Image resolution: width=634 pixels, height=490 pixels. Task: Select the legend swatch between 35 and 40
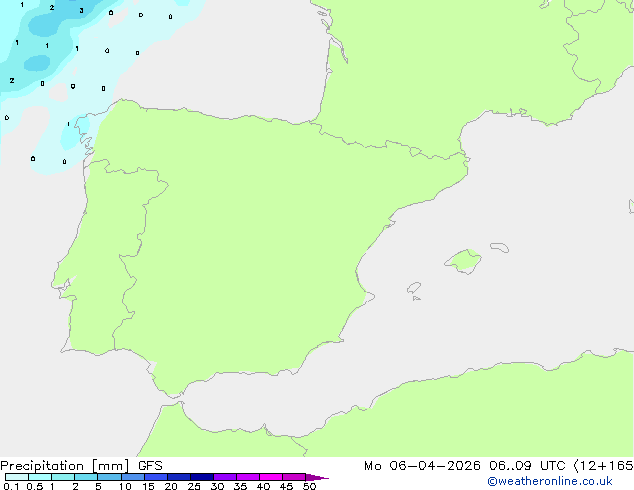pyautogui.click(x=248, y=477)
